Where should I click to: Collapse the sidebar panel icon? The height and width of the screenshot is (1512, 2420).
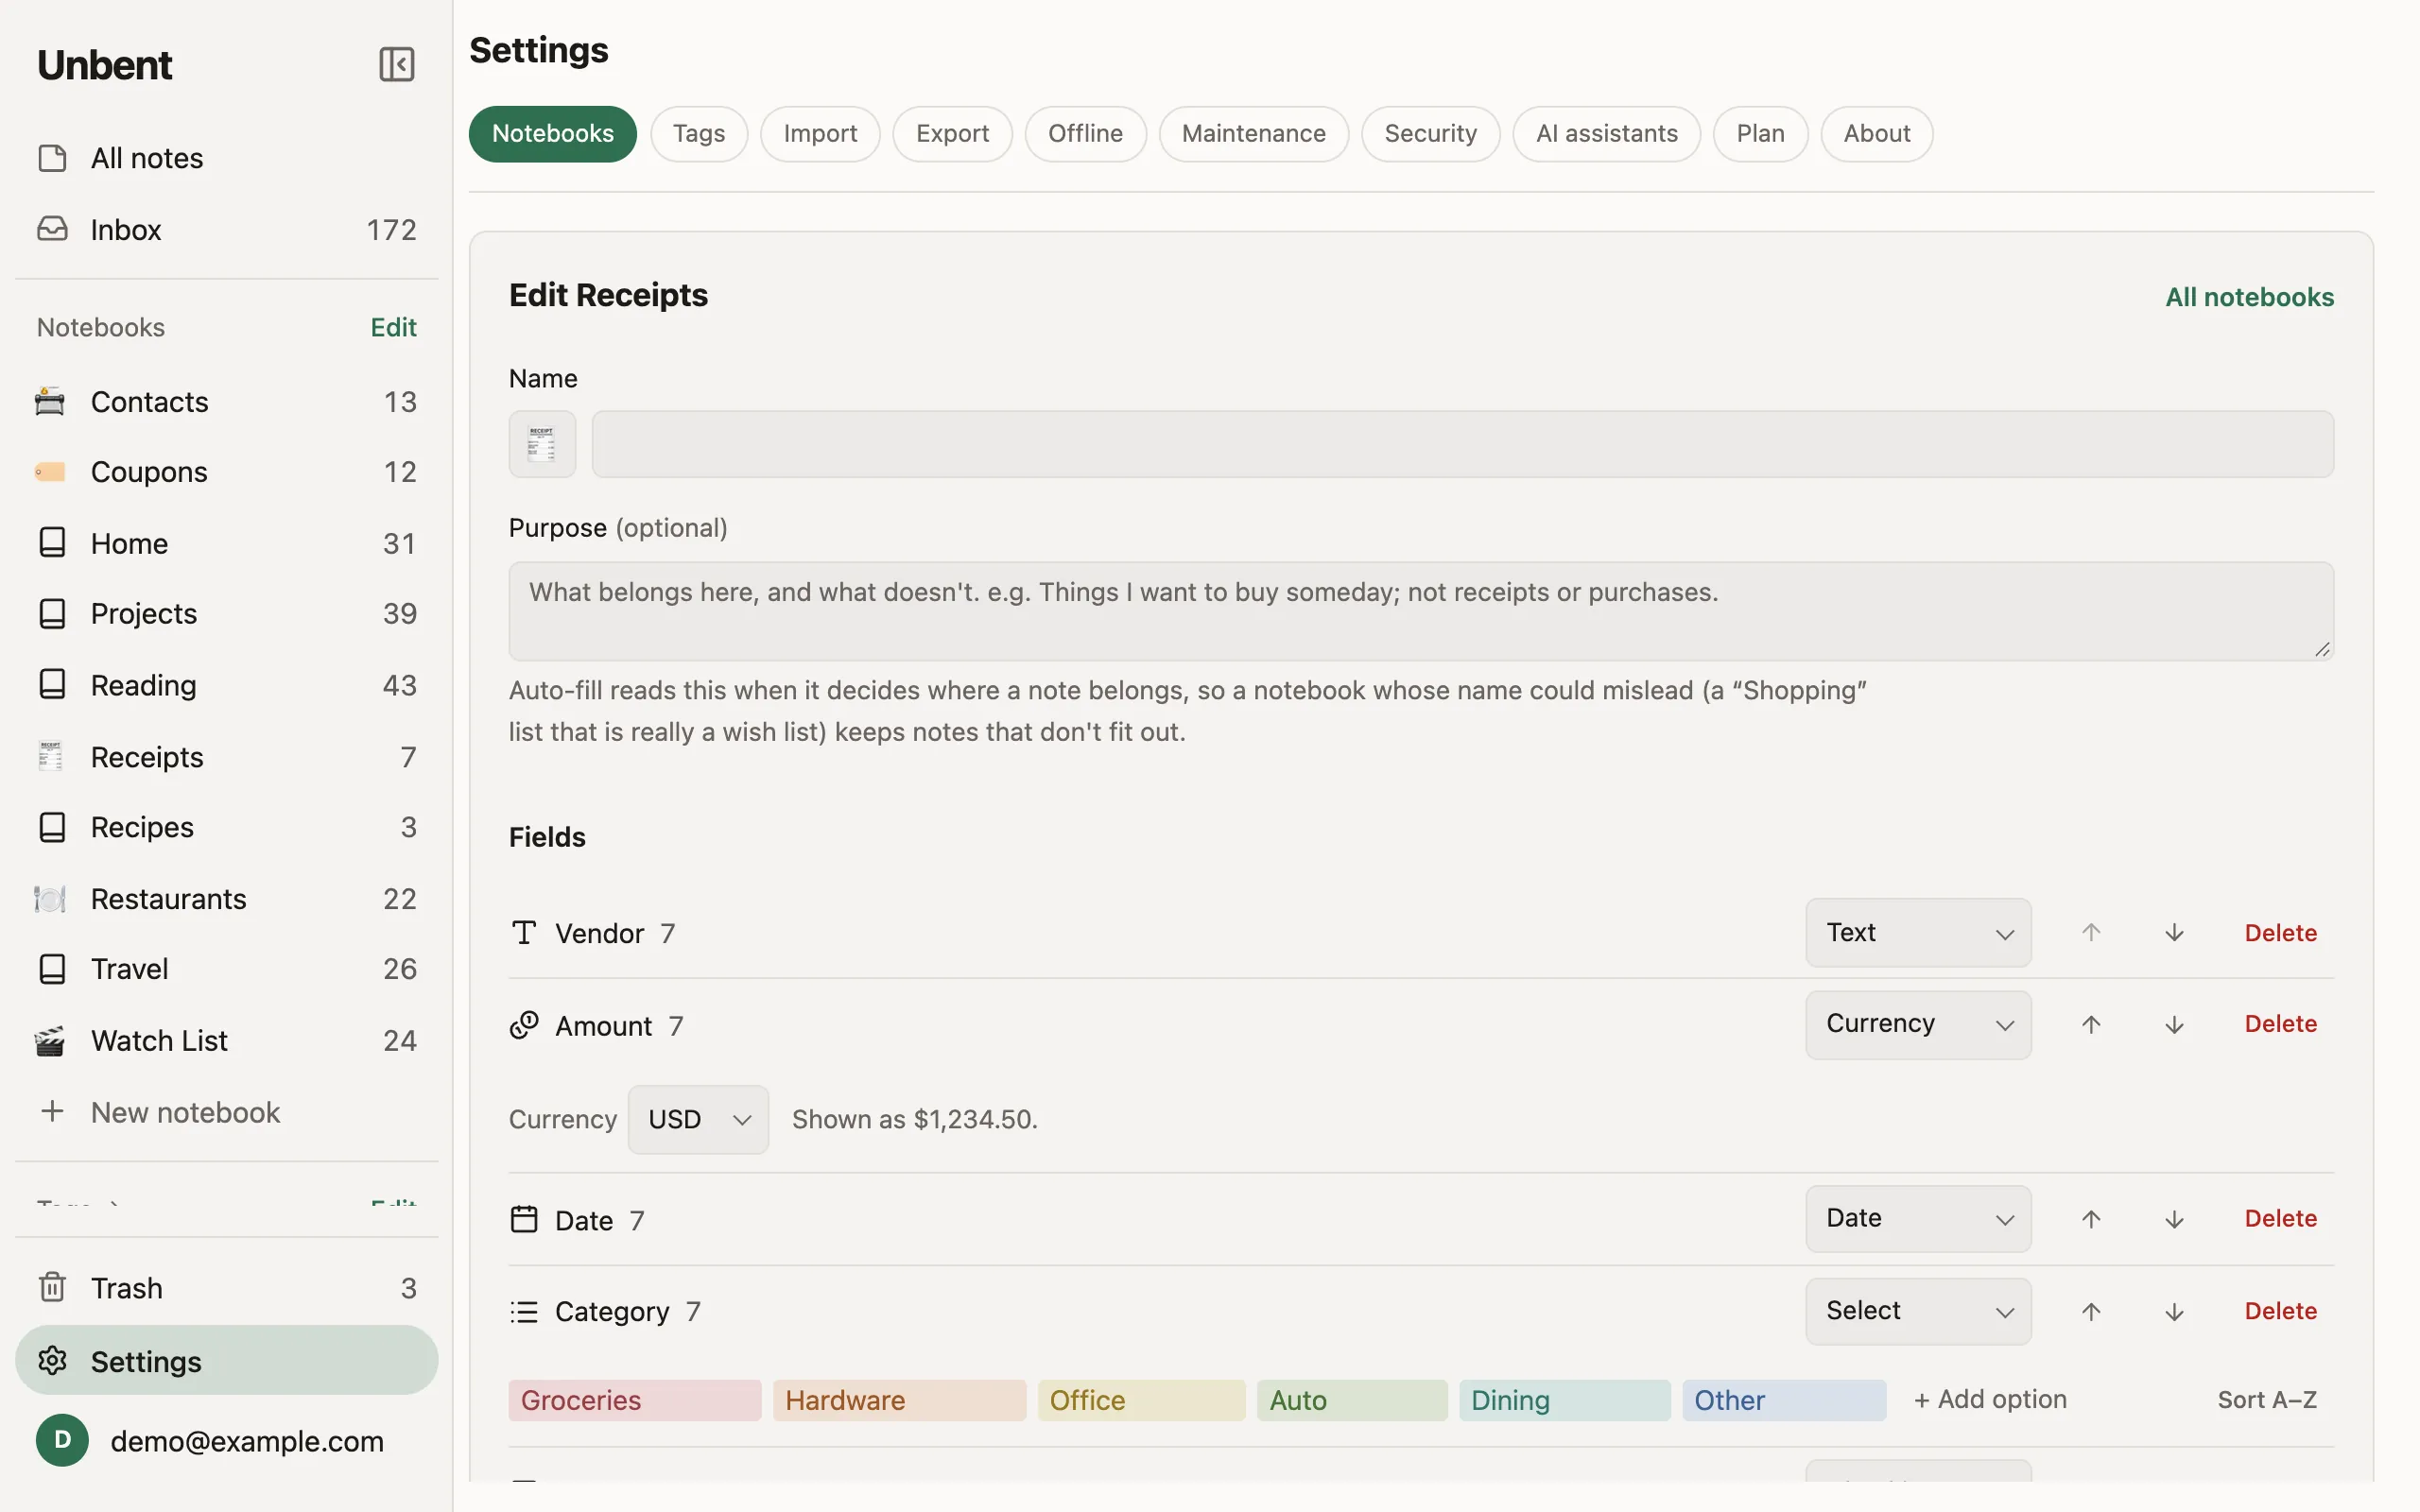coord(397,65)
